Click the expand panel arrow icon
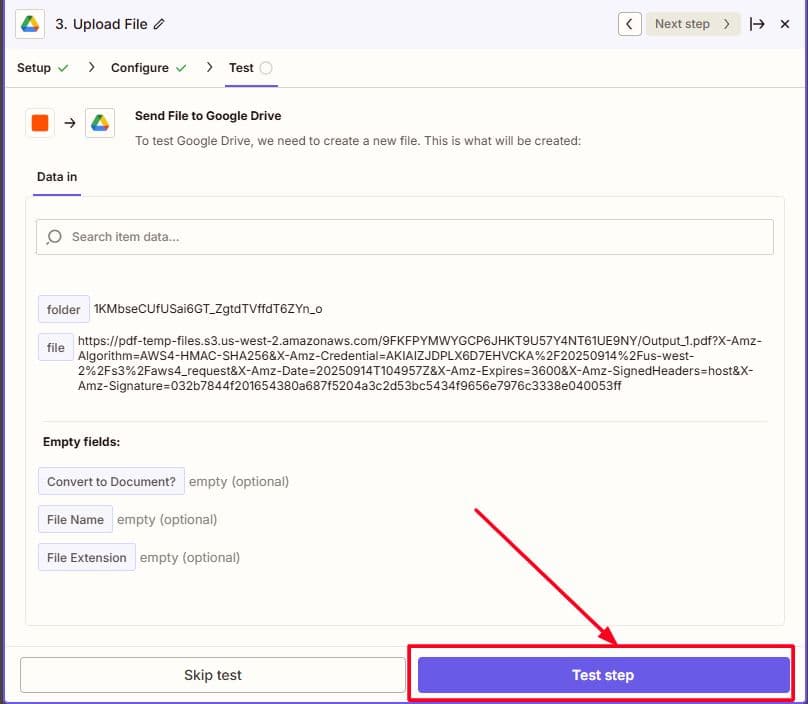 (757, 24)
